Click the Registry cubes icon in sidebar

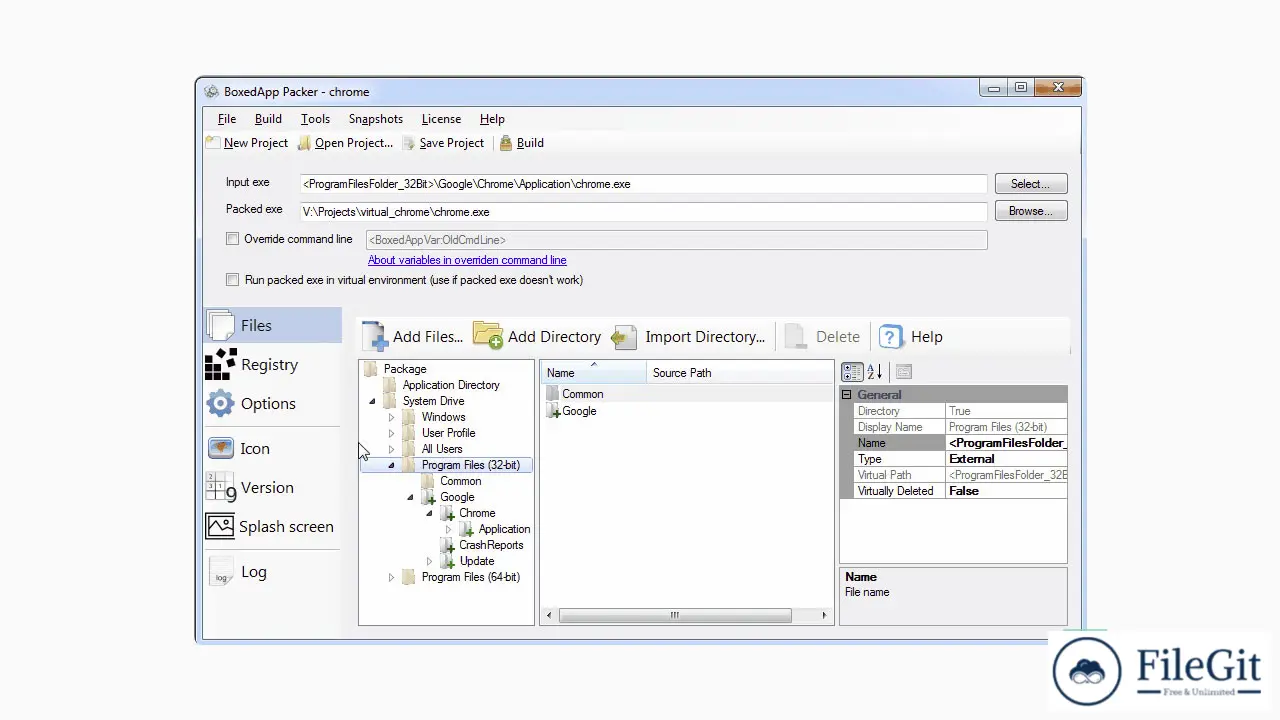pyautogui.click(x=220, y=364)
